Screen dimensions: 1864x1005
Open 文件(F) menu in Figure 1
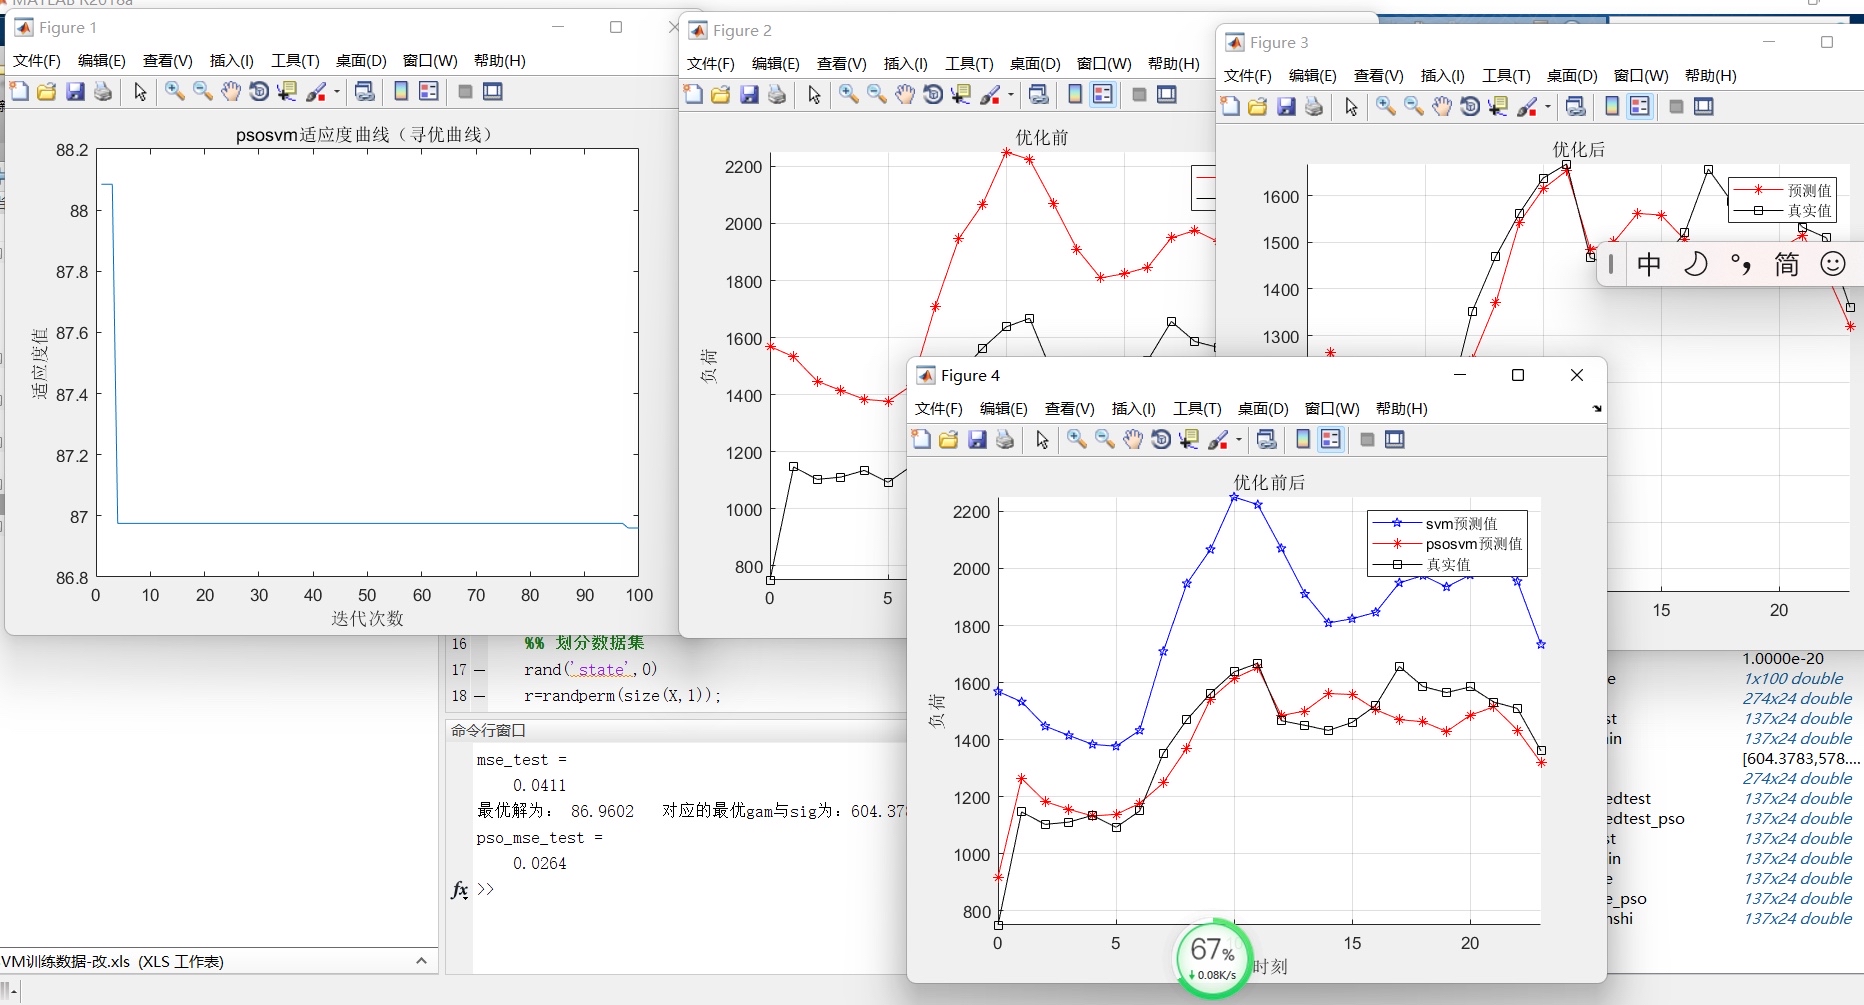[37, 61]
